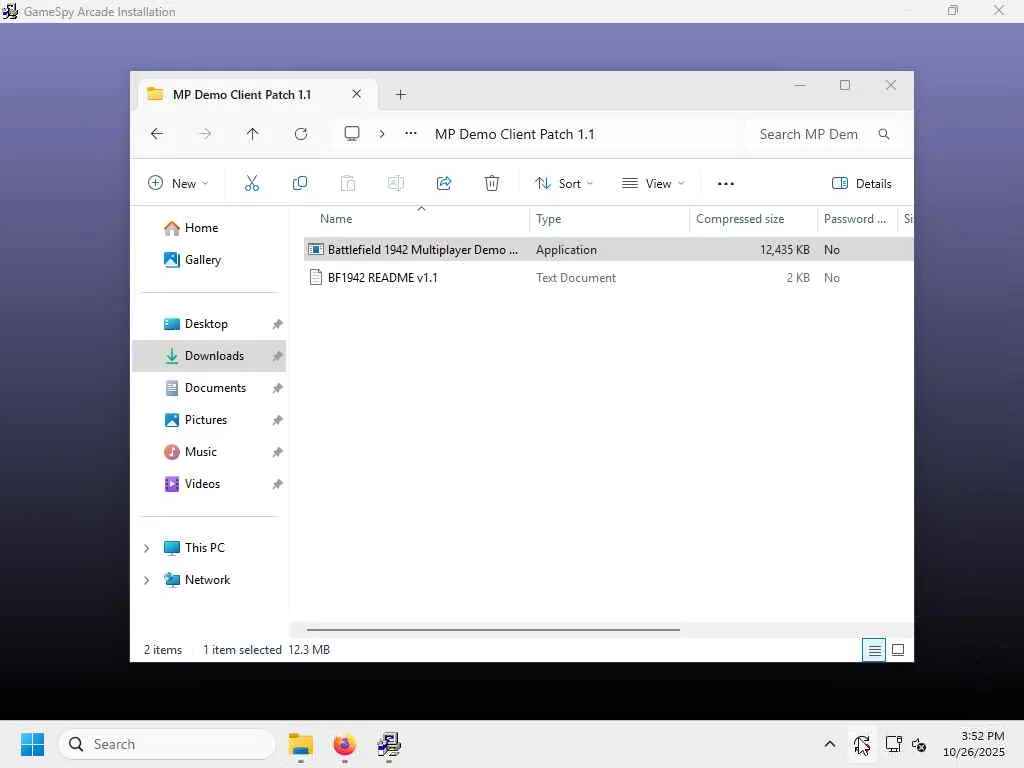Unpin Desktop using its pin icon
The height and width of the screenshot is (768, 1024).
tap(278, 324)
